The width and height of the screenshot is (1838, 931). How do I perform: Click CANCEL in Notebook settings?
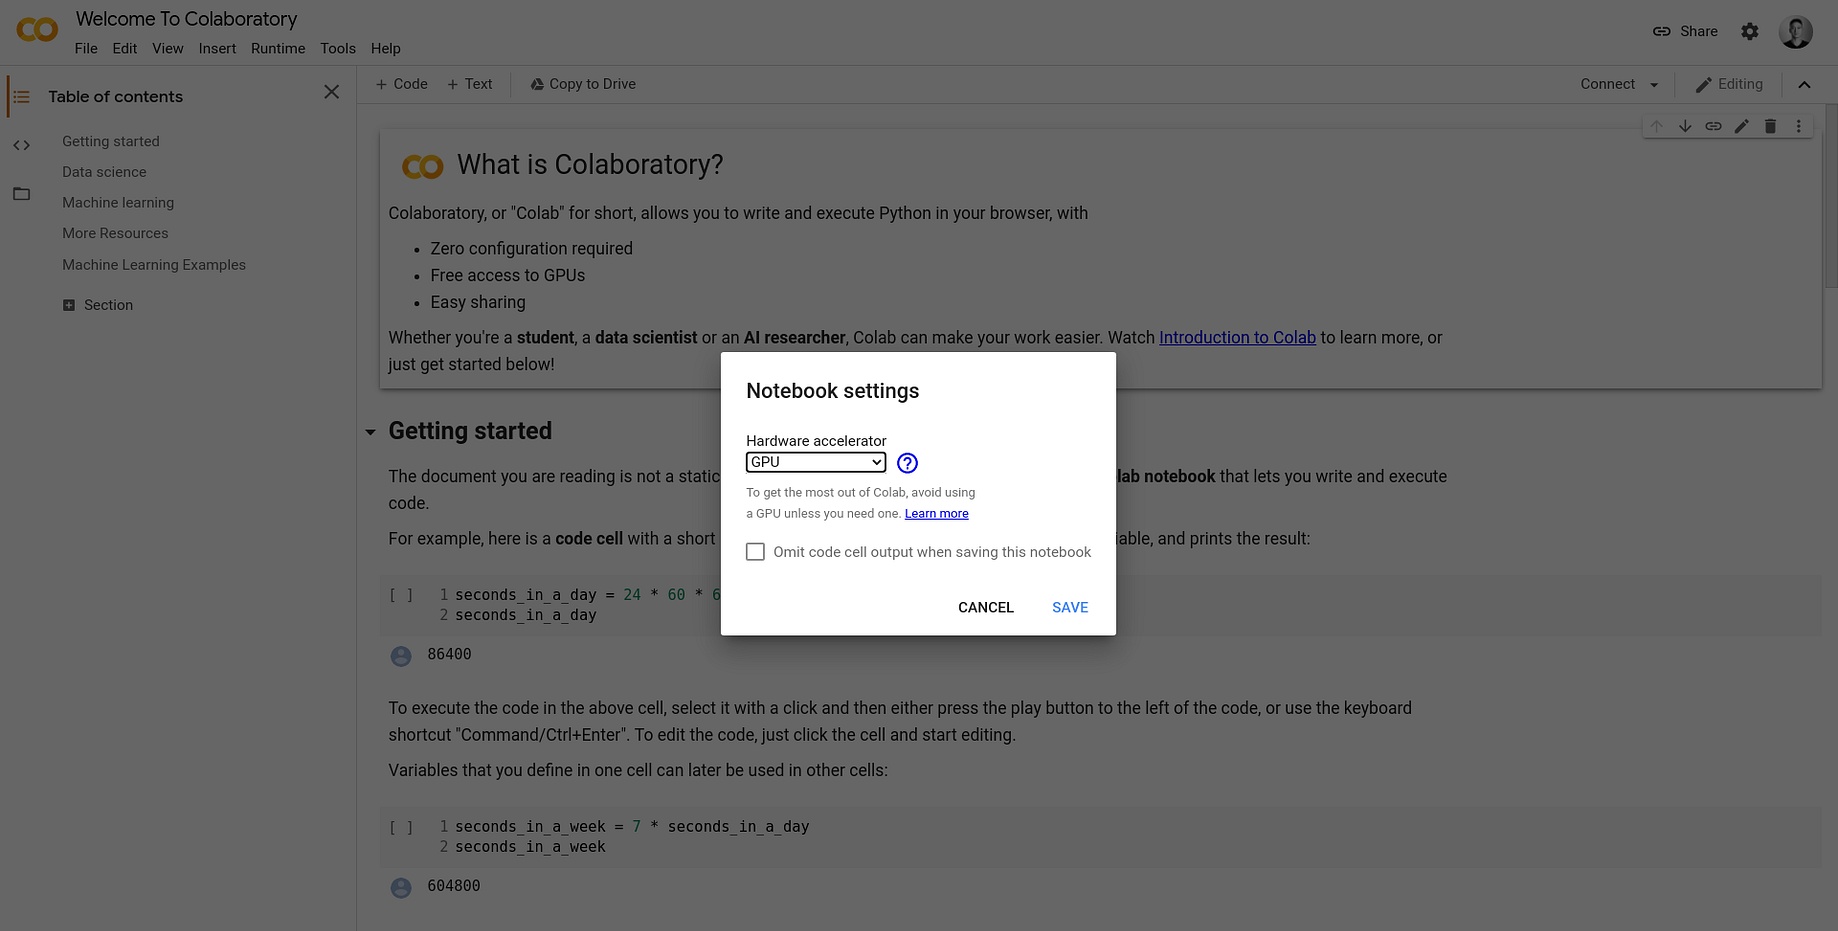point(986,608)
